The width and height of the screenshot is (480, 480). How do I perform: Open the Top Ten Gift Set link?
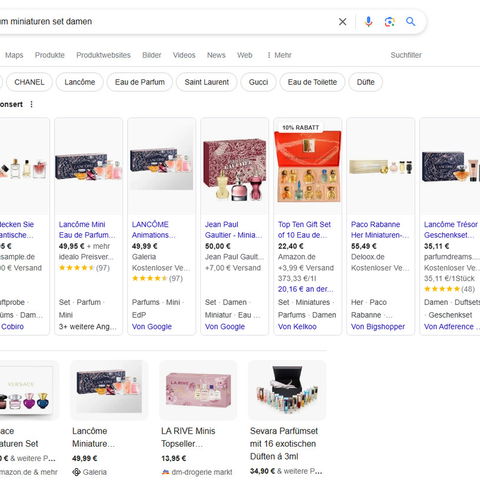point(304,230)
